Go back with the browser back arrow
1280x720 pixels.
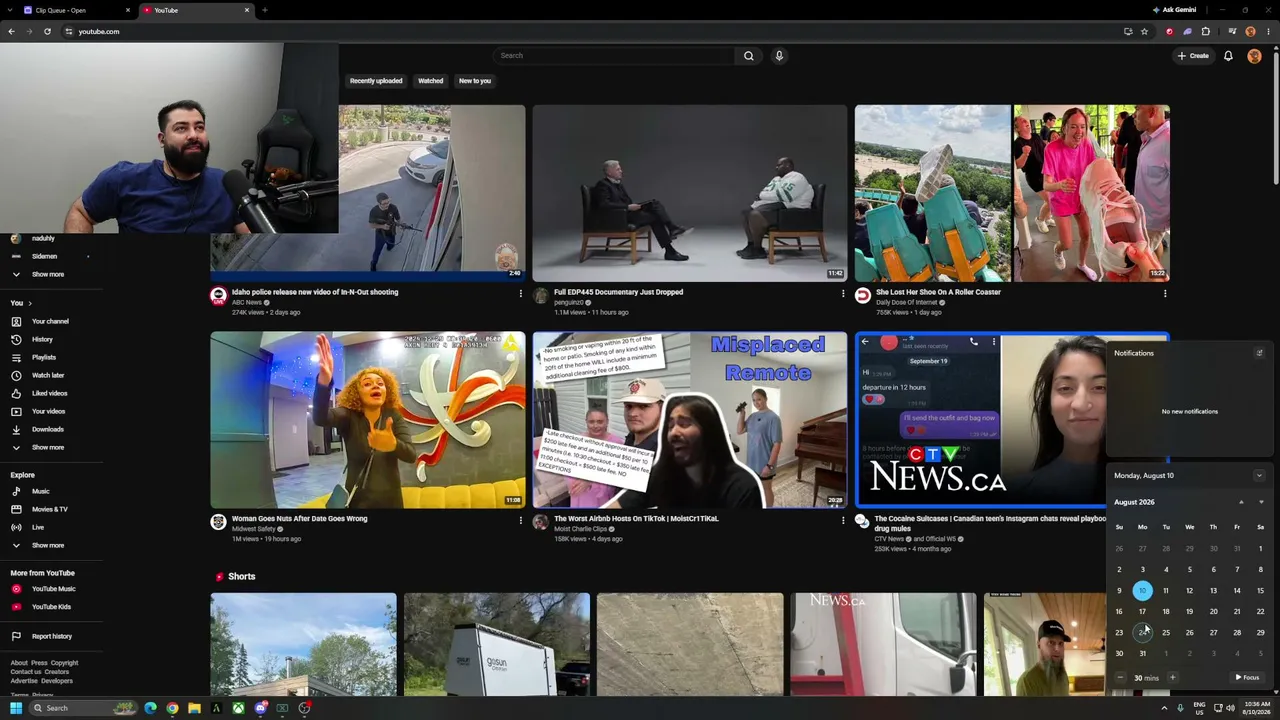tap(11, 31)
